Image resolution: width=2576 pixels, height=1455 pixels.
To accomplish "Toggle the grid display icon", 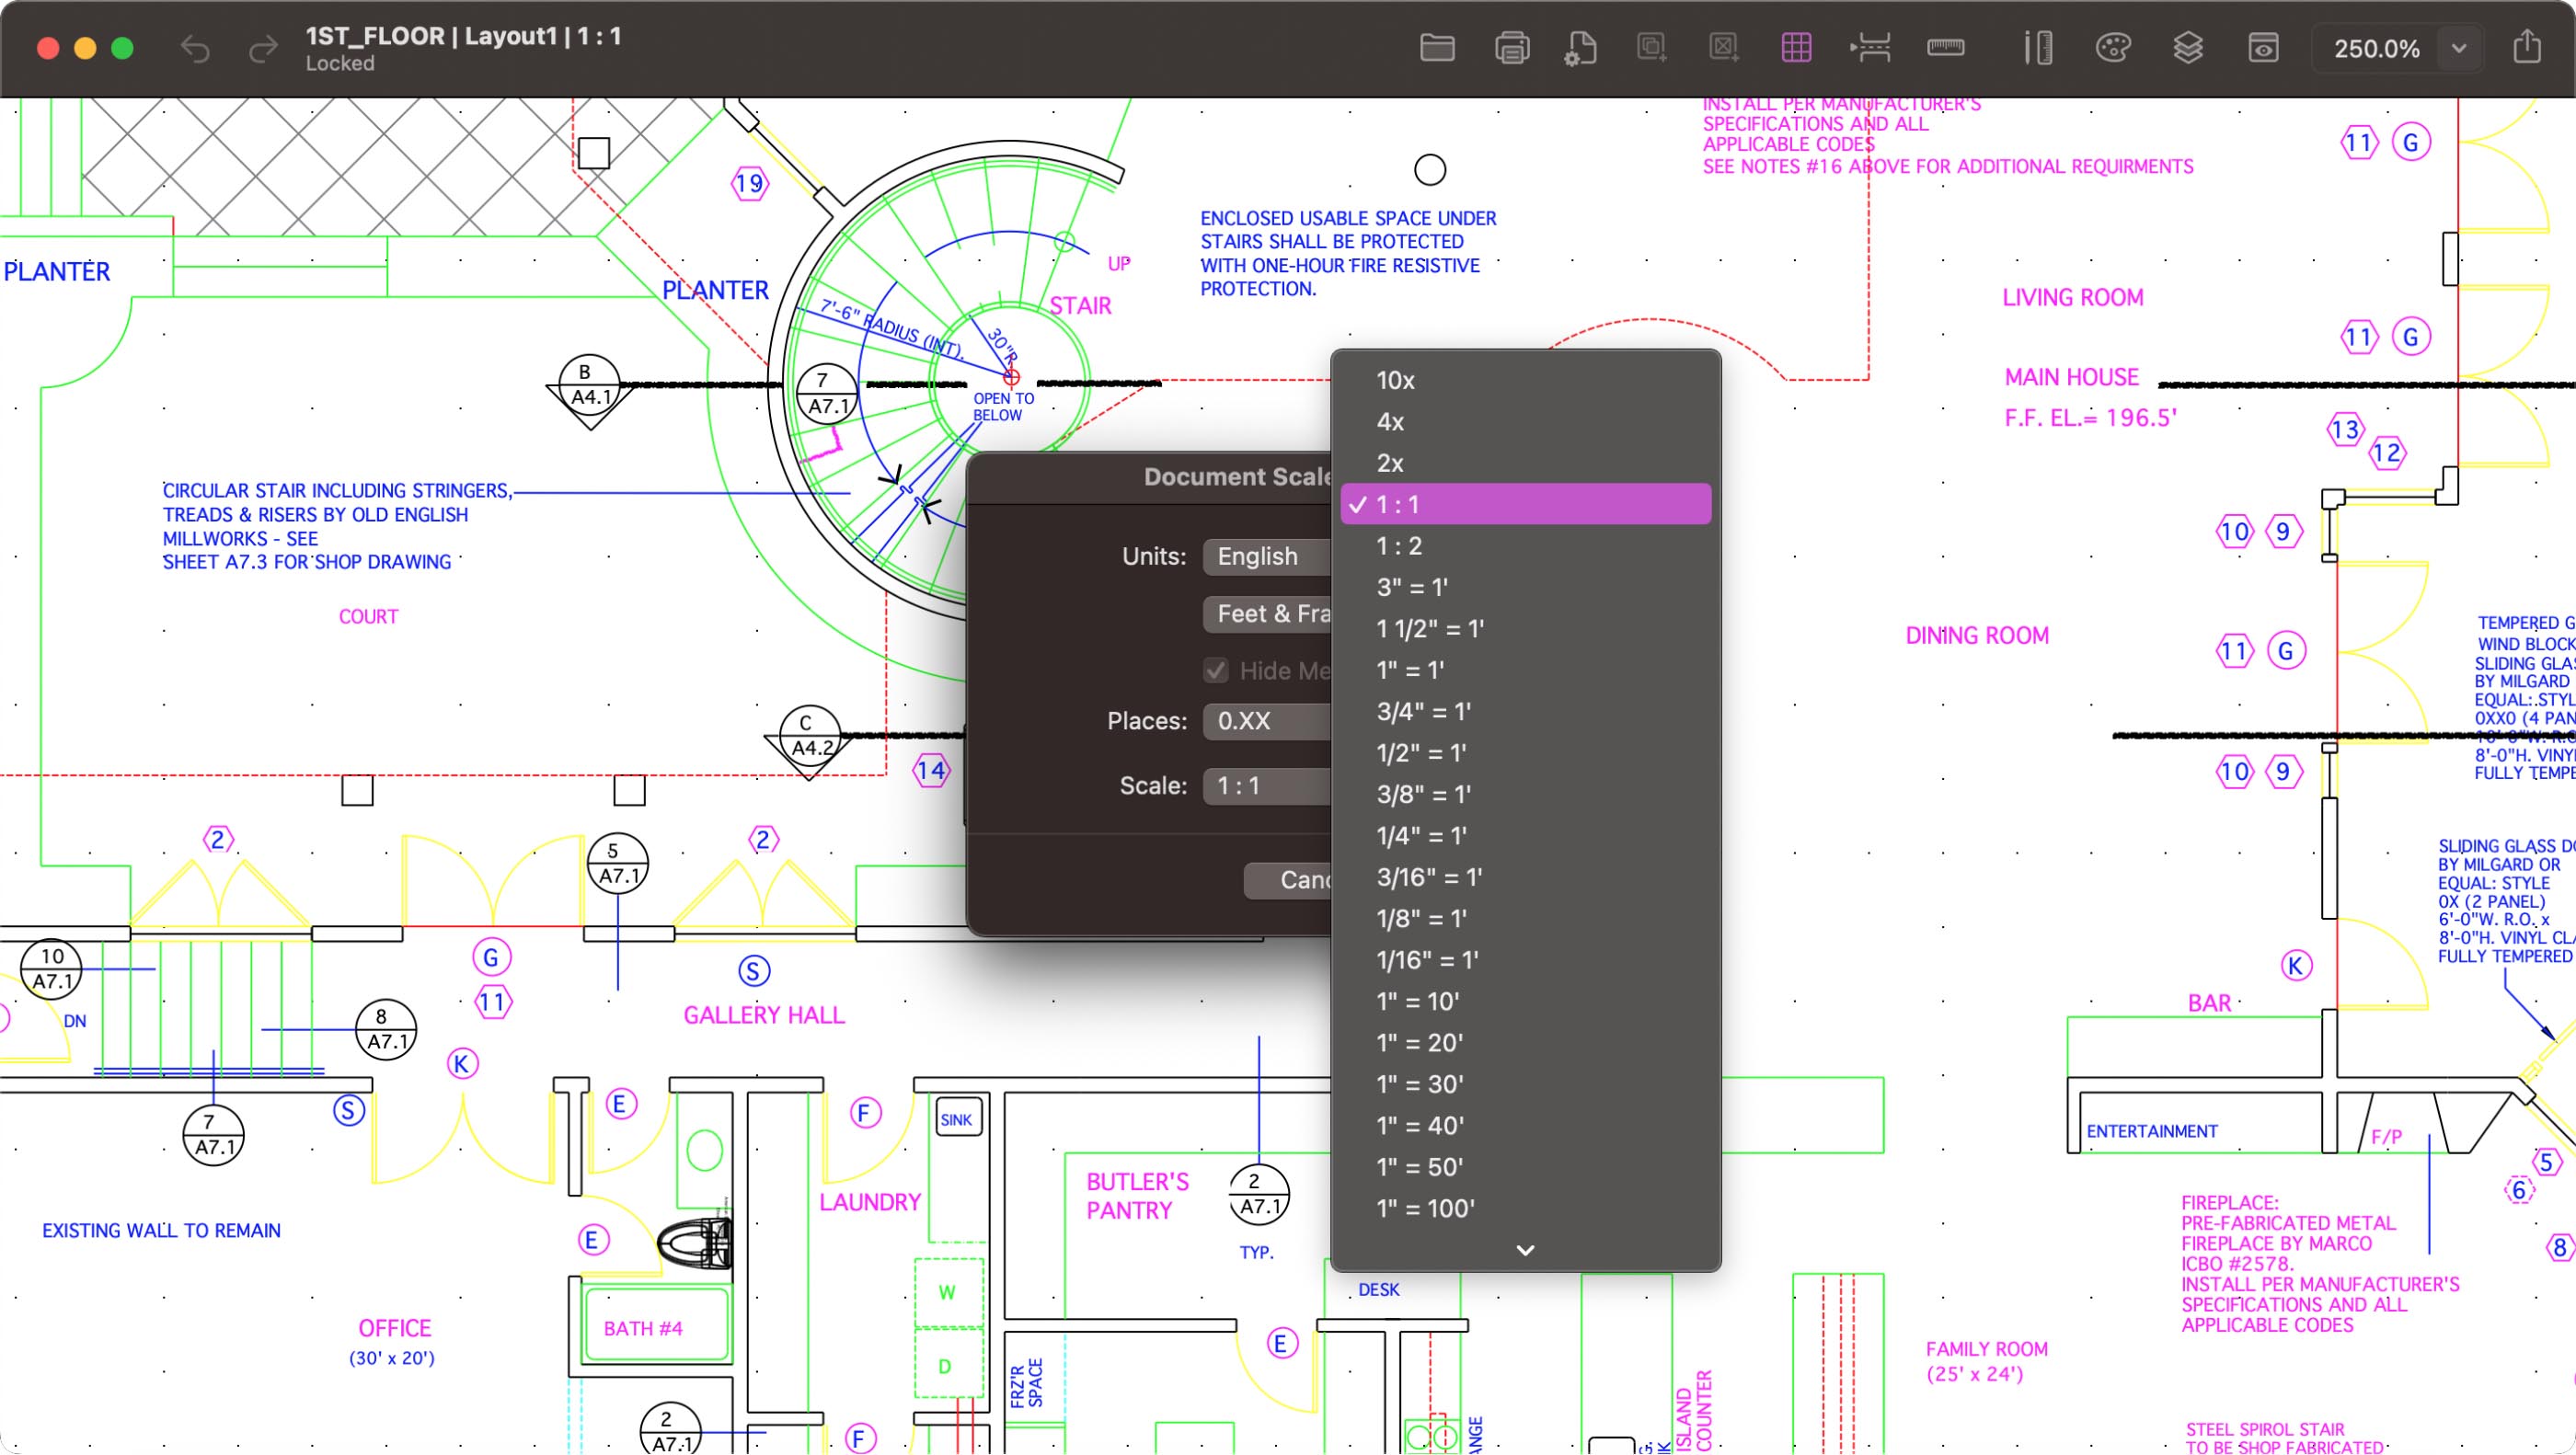I will (x=1796, y=47).
